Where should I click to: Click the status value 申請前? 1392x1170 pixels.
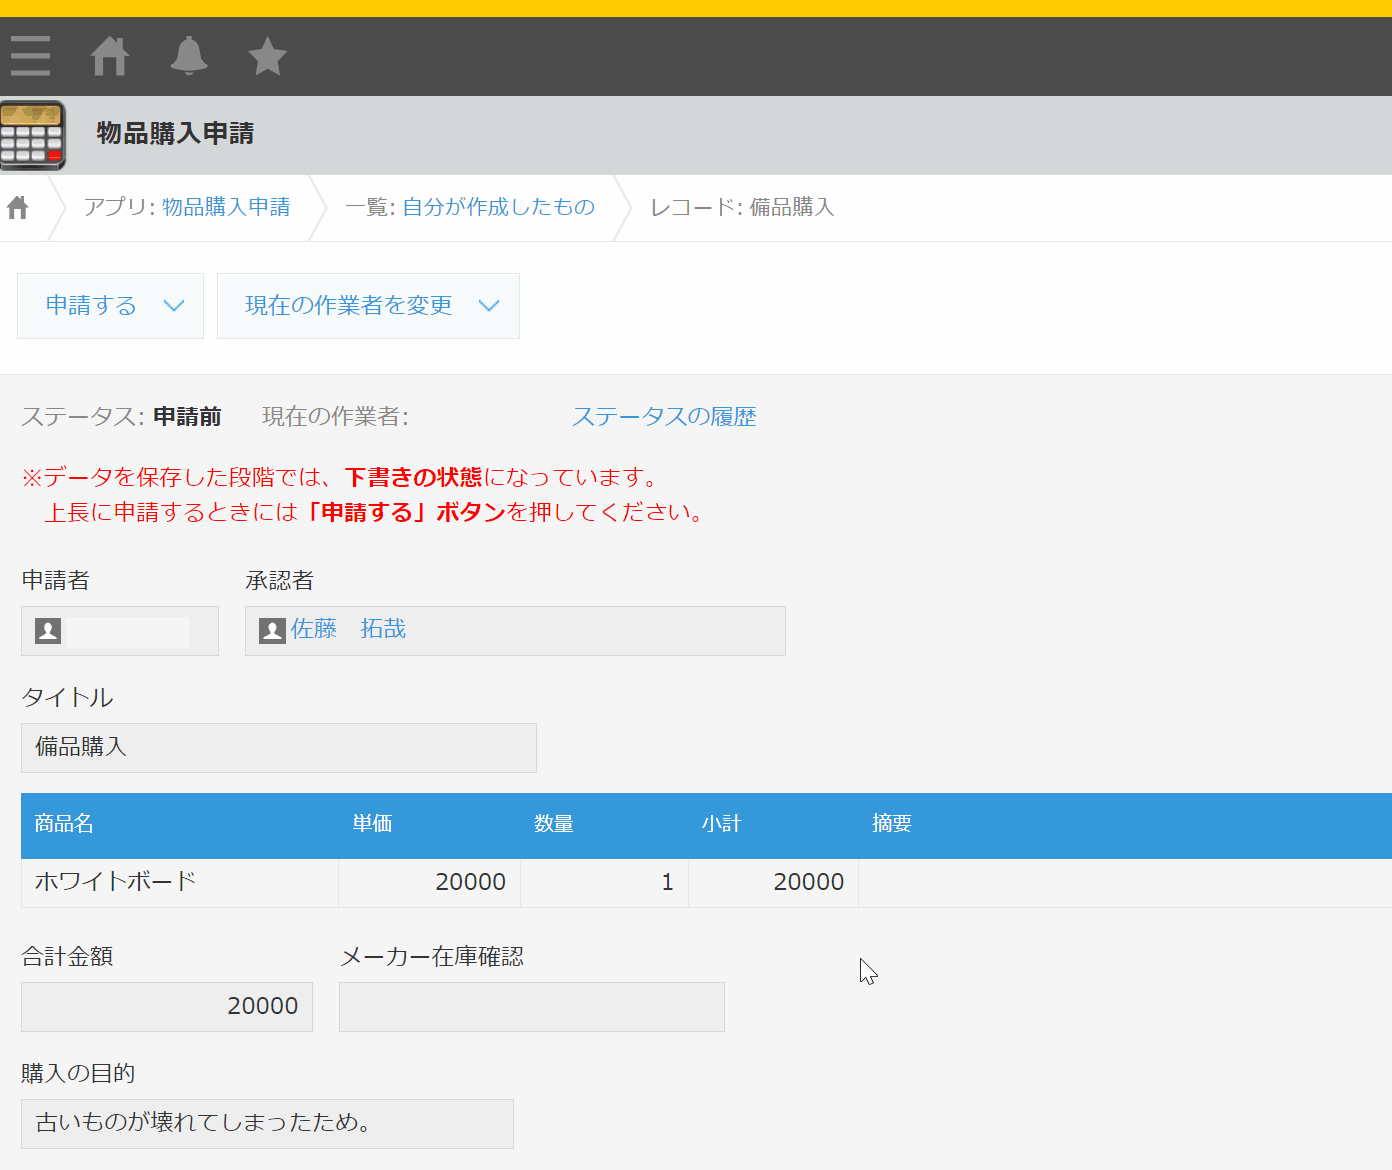(x=188, y=417)
